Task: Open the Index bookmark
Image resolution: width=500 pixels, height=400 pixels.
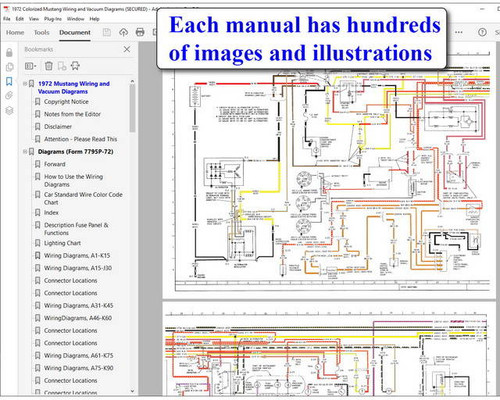Action: point(51,213)
